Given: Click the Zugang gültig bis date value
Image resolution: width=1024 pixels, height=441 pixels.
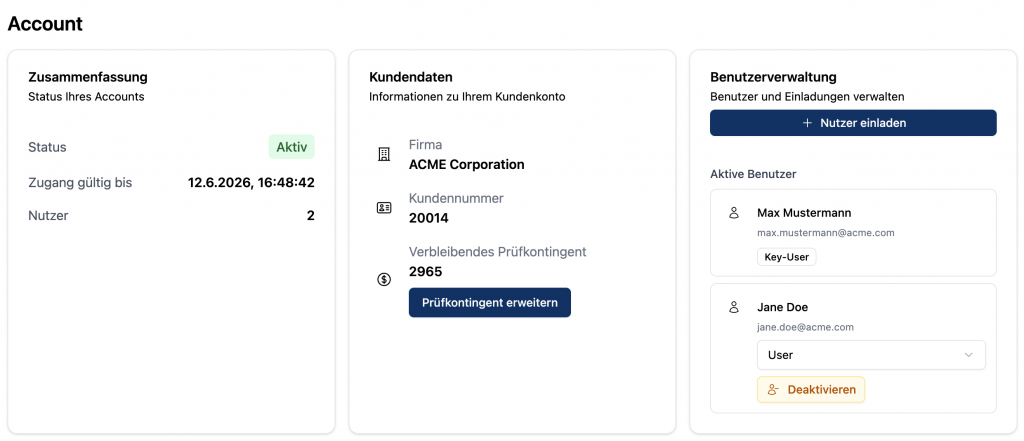Looking at the screenshot, I should coord(251,183).
